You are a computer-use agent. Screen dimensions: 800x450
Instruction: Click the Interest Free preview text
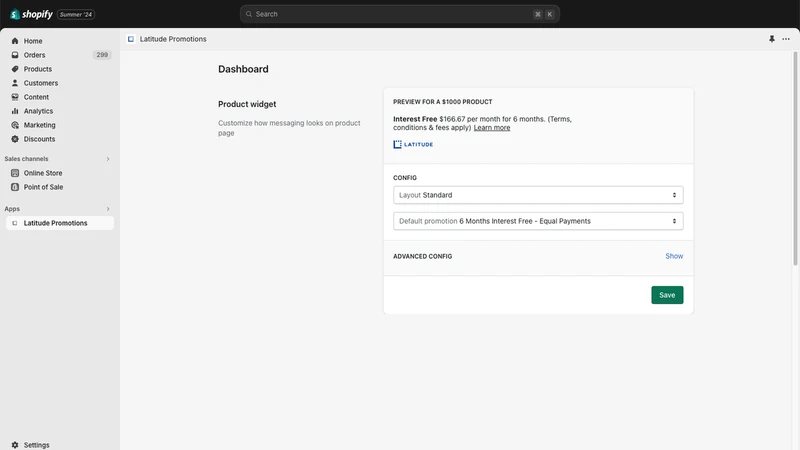click(482, 123)
